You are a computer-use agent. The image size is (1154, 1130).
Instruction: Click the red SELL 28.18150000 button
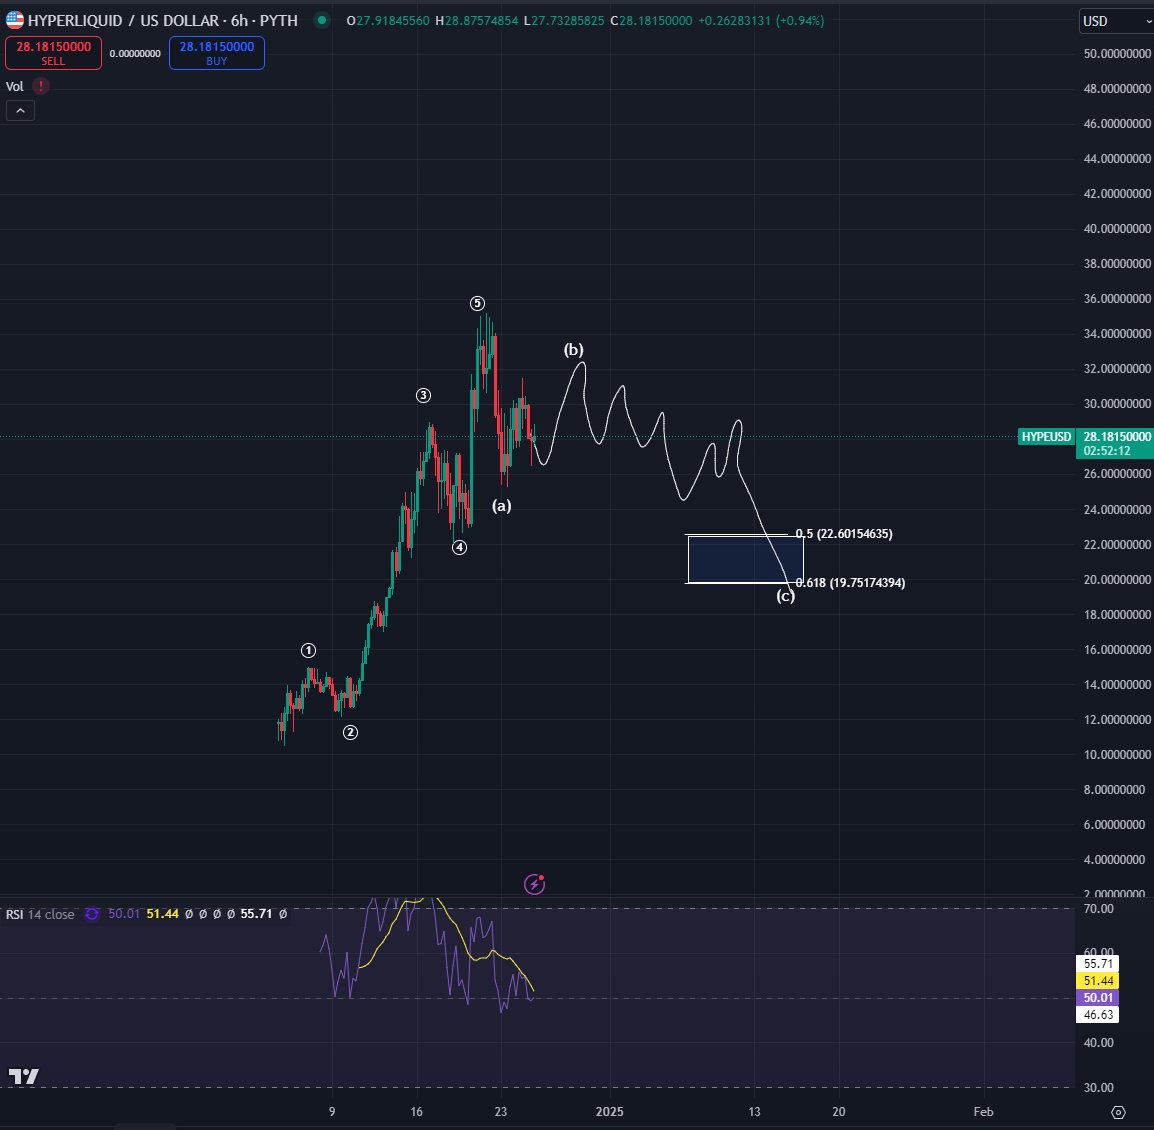[53, 53]
